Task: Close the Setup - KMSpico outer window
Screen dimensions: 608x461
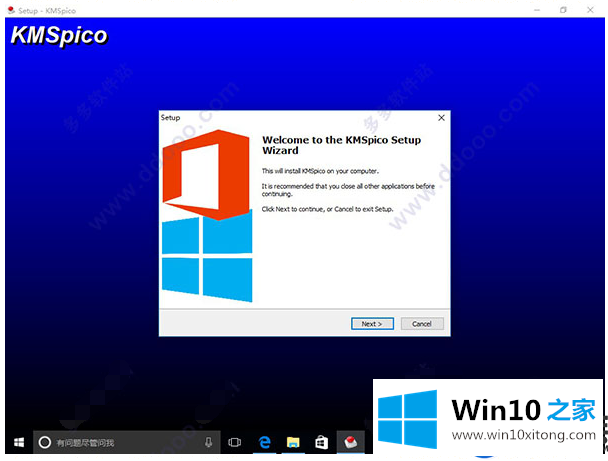Action: click(590, 10)
